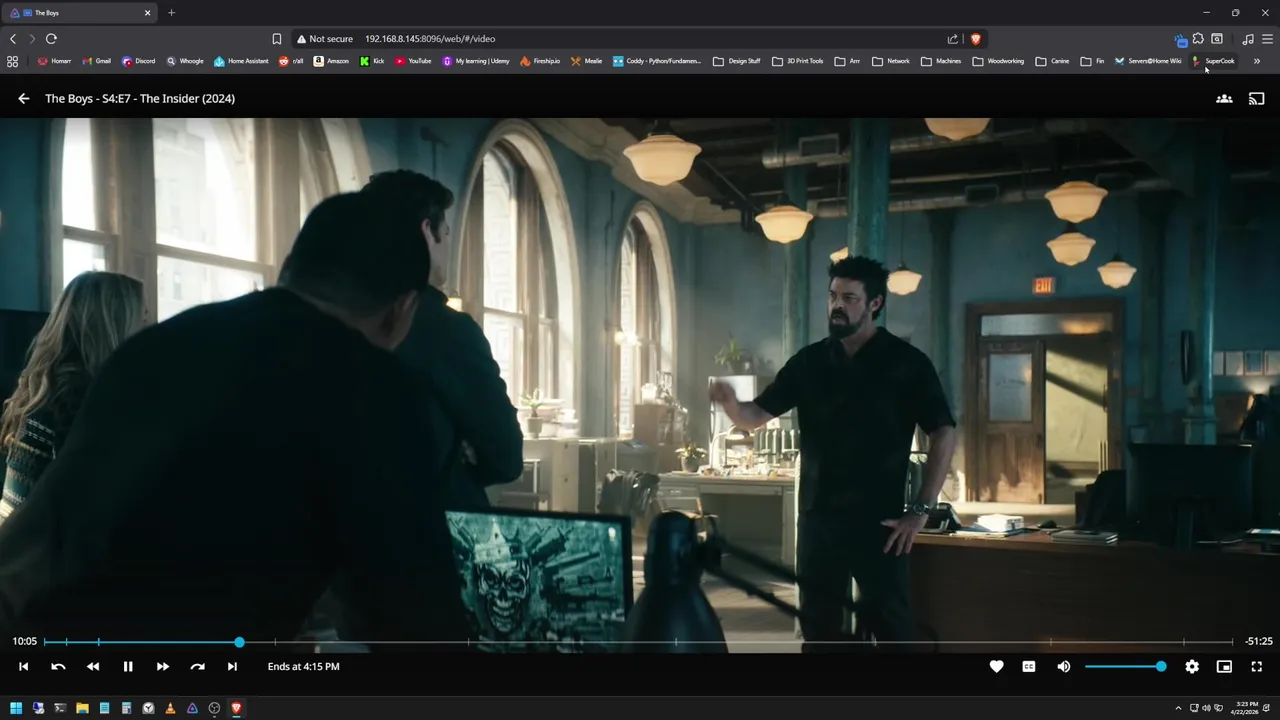Screen dimensions: 1280x720
Task: Expand the Canine bookmarks folder
Action: coord(1052,61)
